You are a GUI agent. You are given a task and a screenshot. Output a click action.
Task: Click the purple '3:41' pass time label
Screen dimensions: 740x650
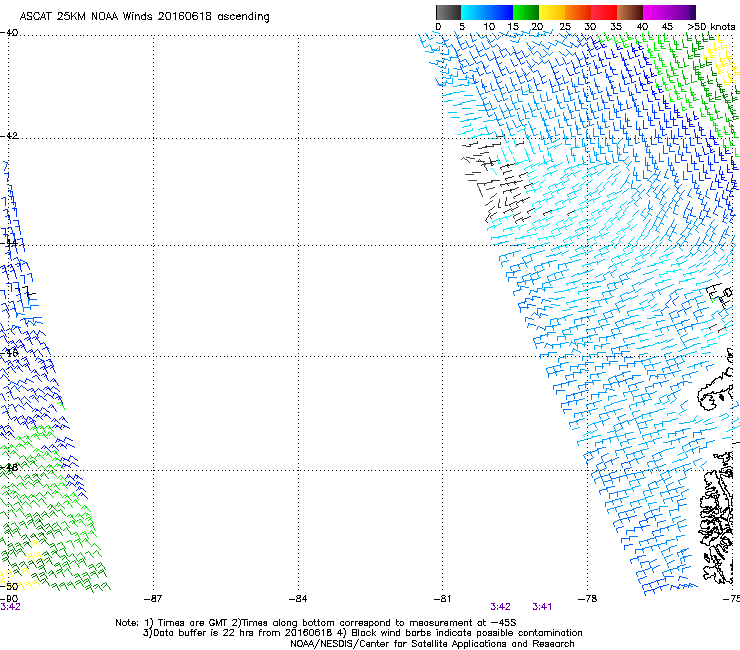tap(542, 607)
